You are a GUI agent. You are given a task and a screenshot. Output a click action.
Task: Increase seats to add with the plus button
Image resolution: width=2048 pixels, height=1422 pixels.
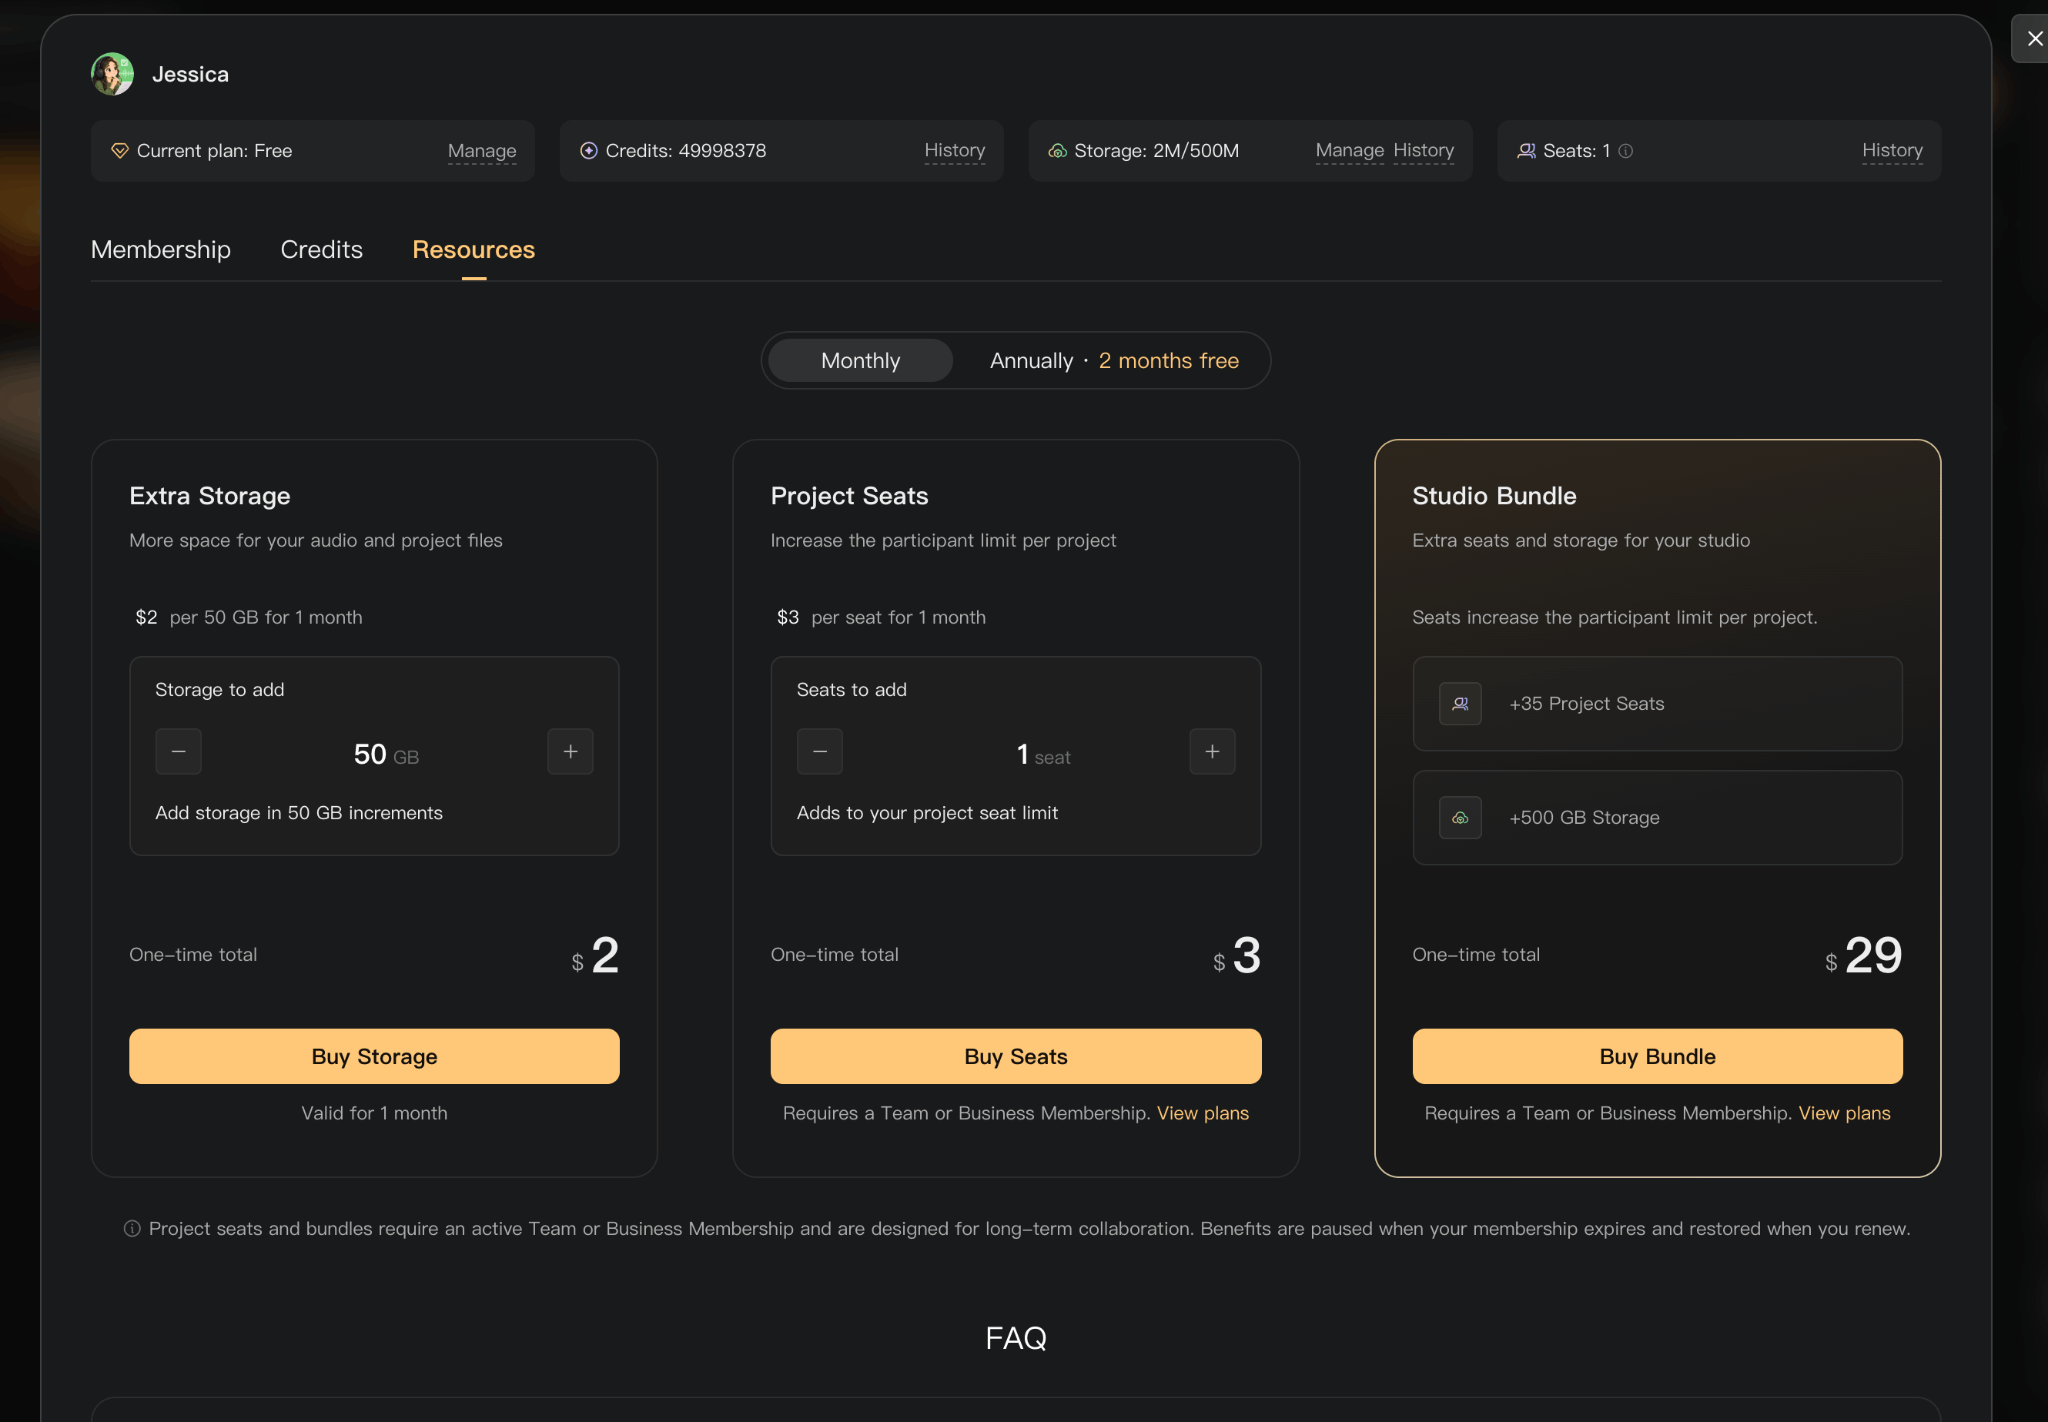tap(1212, 752)
